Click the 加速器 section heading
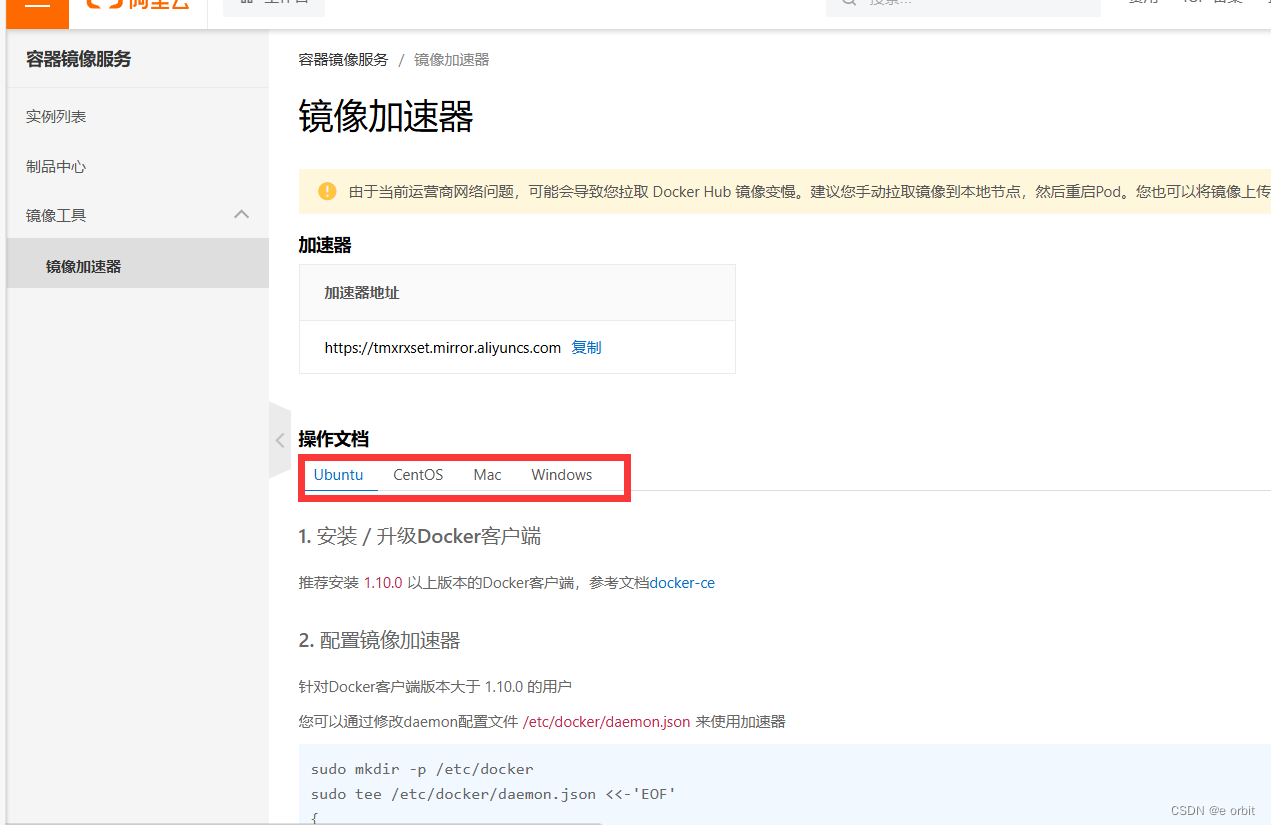The height and width of the screenshot is (825, 1271). point(325,246)
